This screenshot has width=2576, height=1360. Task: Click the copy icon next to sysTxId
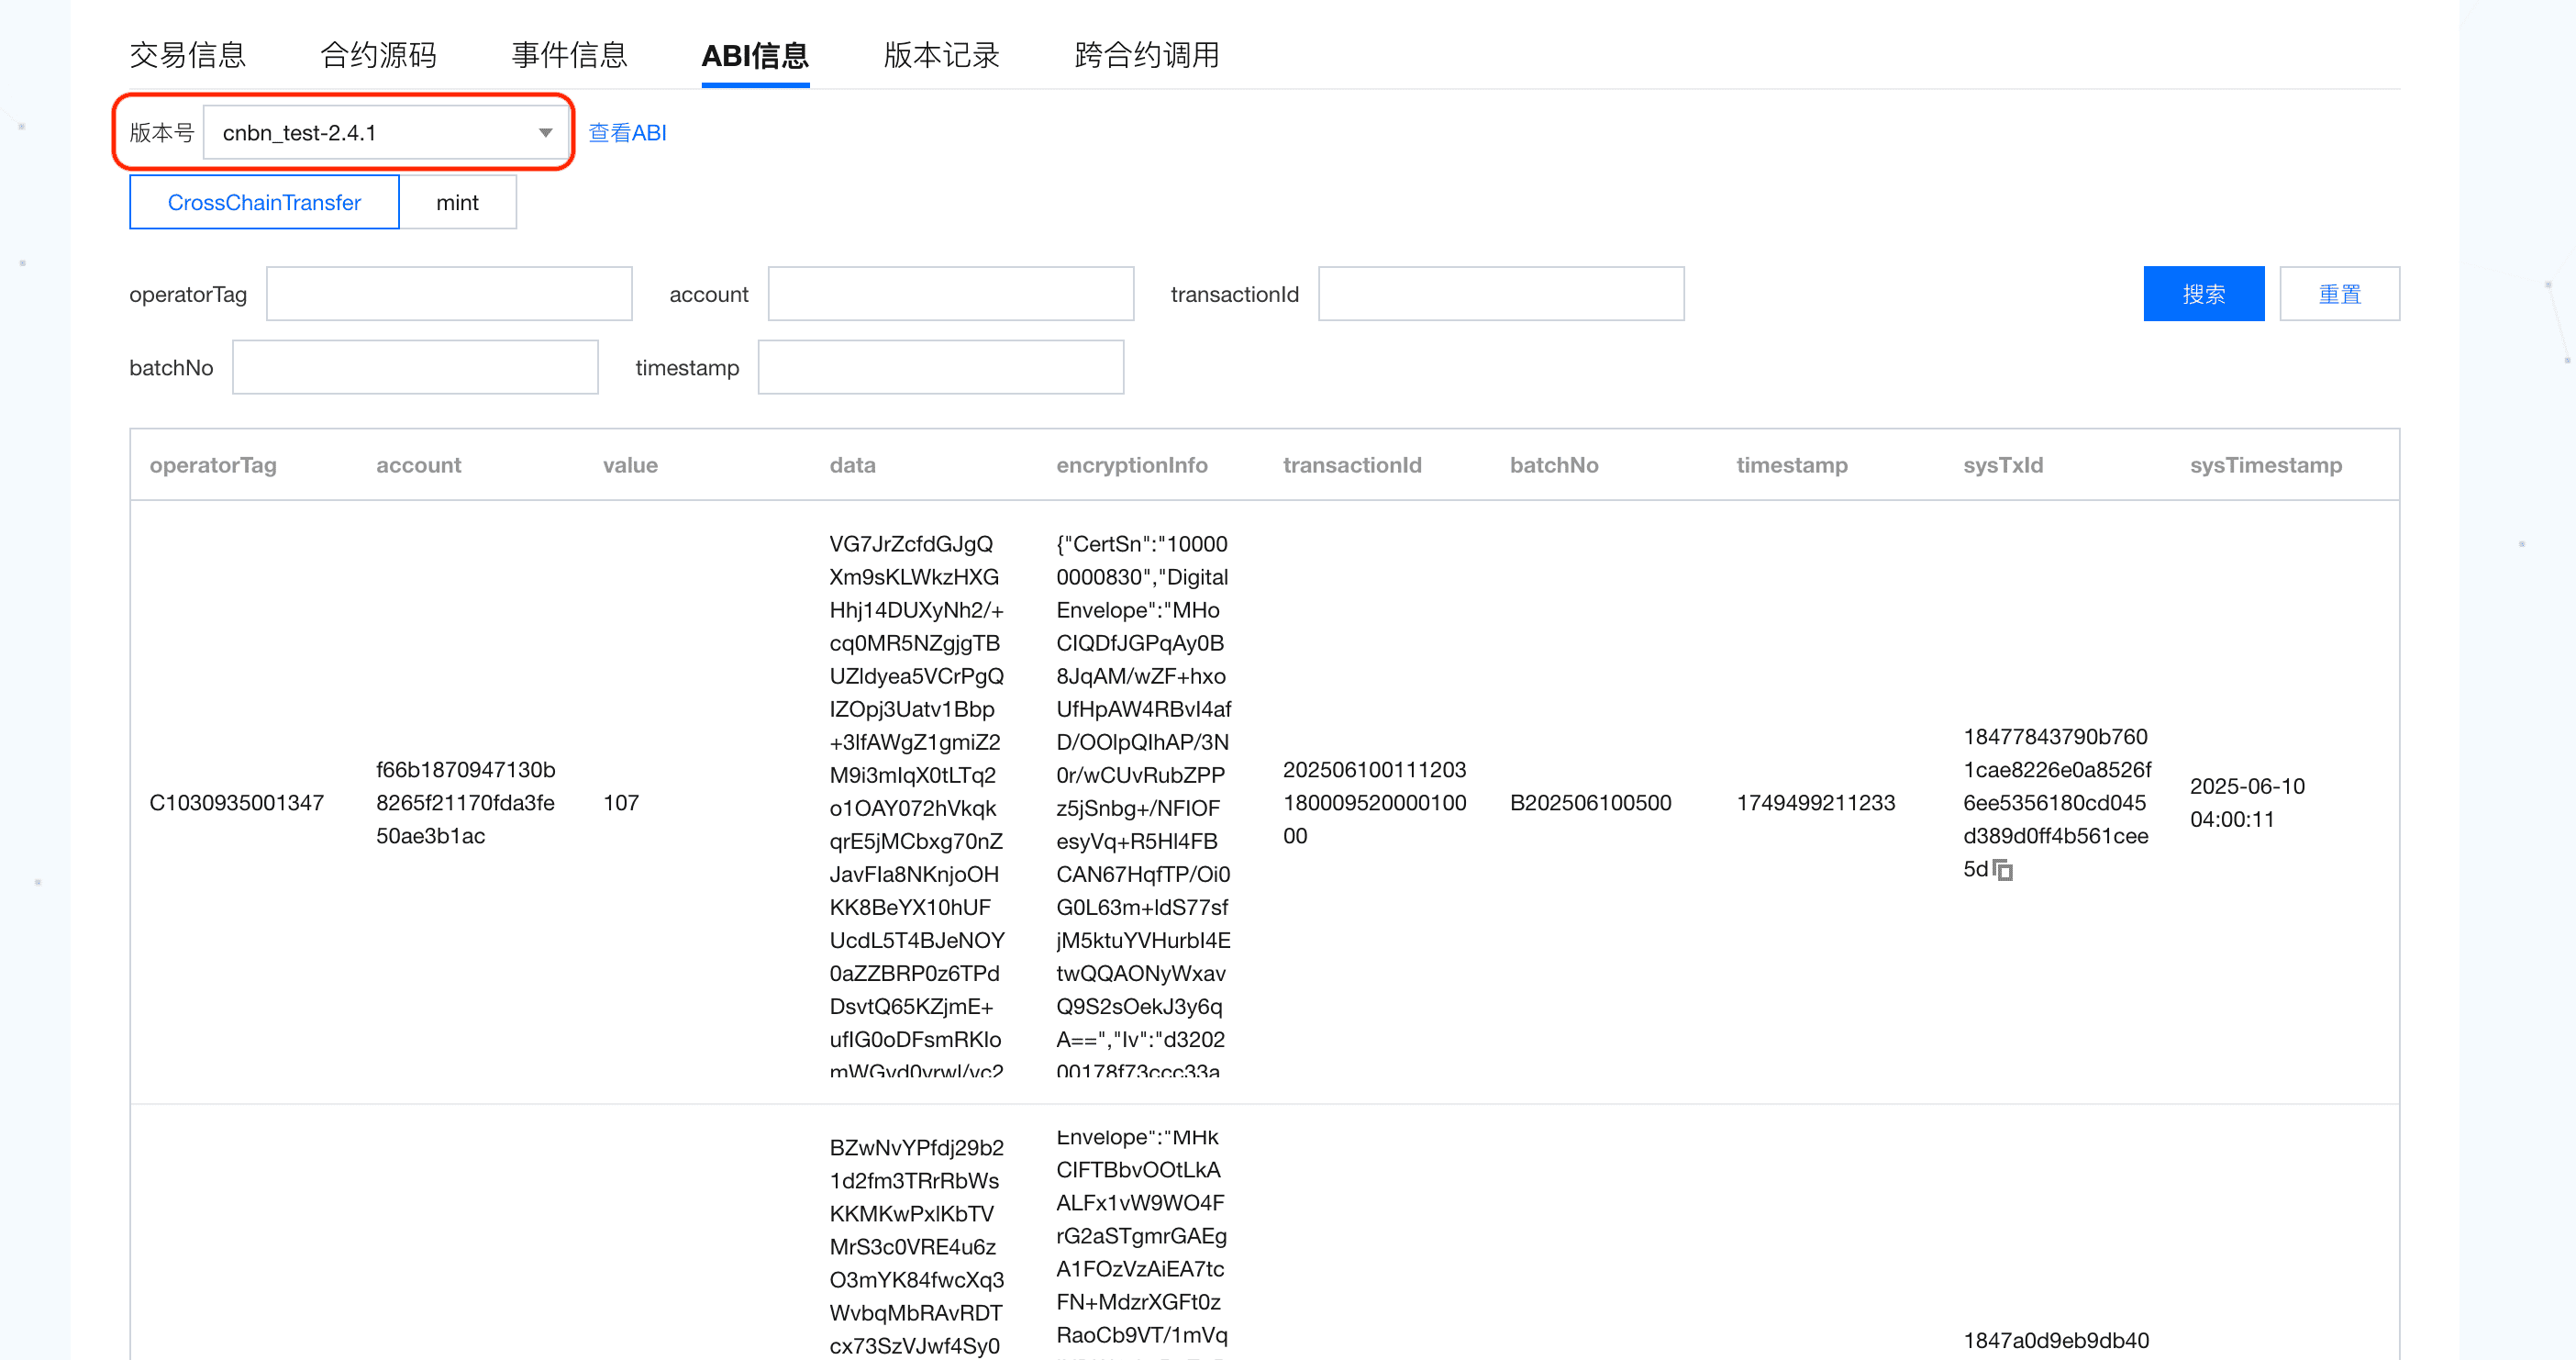coord(2003,870)
